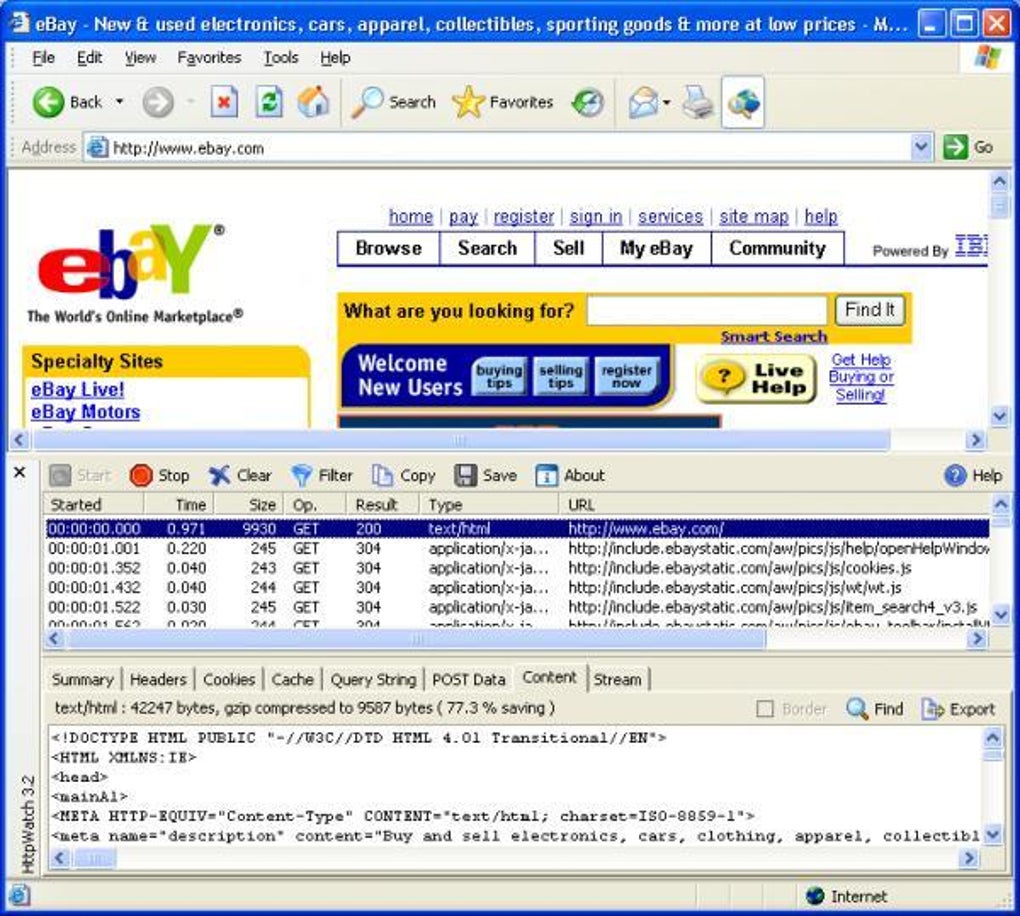
Task: Click the My eBay navigation button
Action: click(656, 249)
